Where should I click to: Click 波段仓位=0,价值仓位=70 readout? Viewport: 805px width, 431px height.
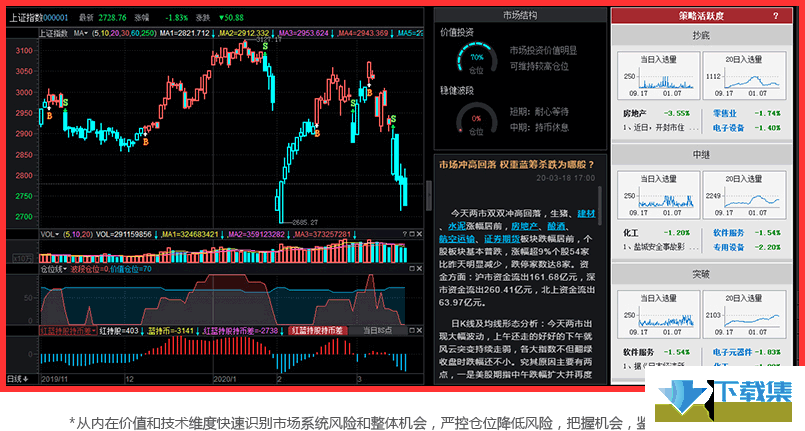coord(111,269)
